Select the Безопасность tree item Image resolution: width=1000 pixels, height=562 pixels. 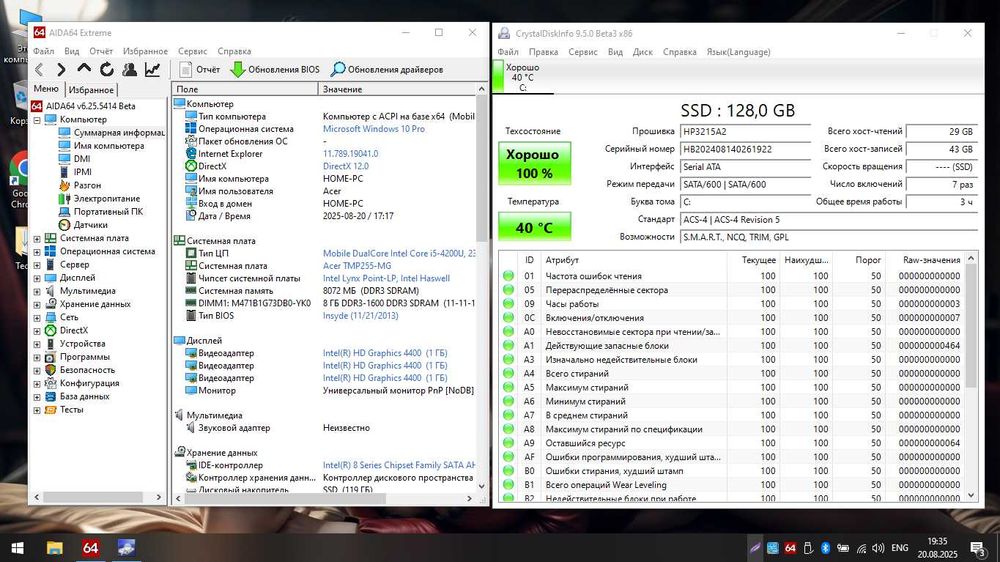tap(80, 370)
